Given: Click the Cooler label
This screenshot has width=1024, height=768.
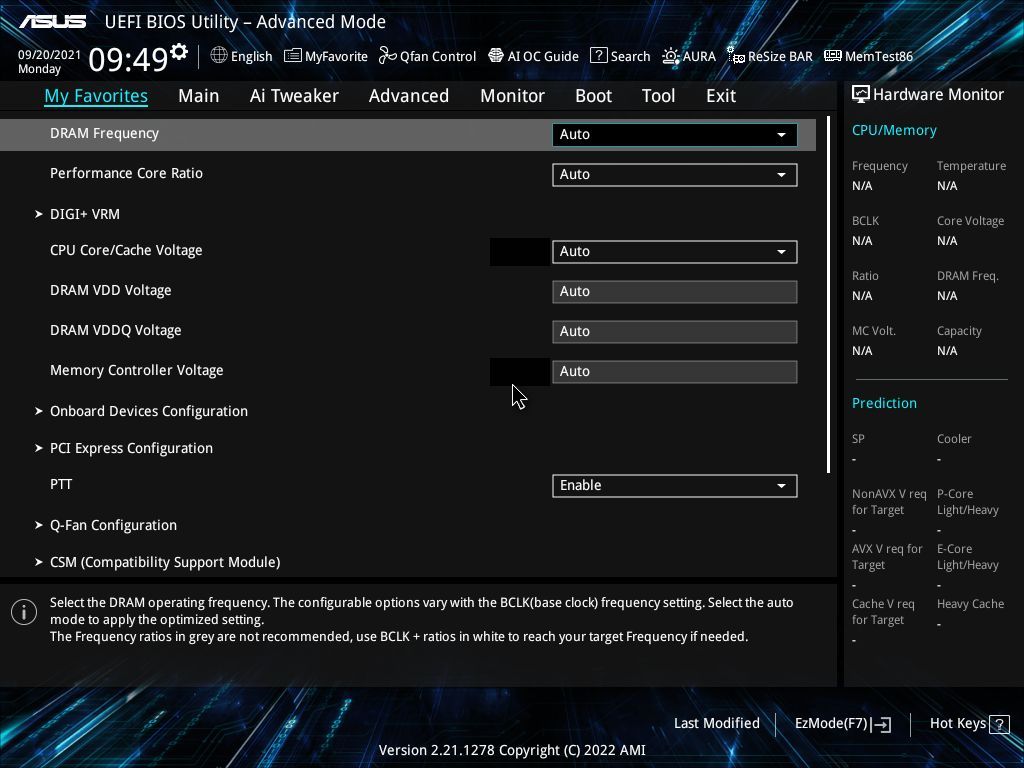Looking at the screenshot, I should click(954, 439).
